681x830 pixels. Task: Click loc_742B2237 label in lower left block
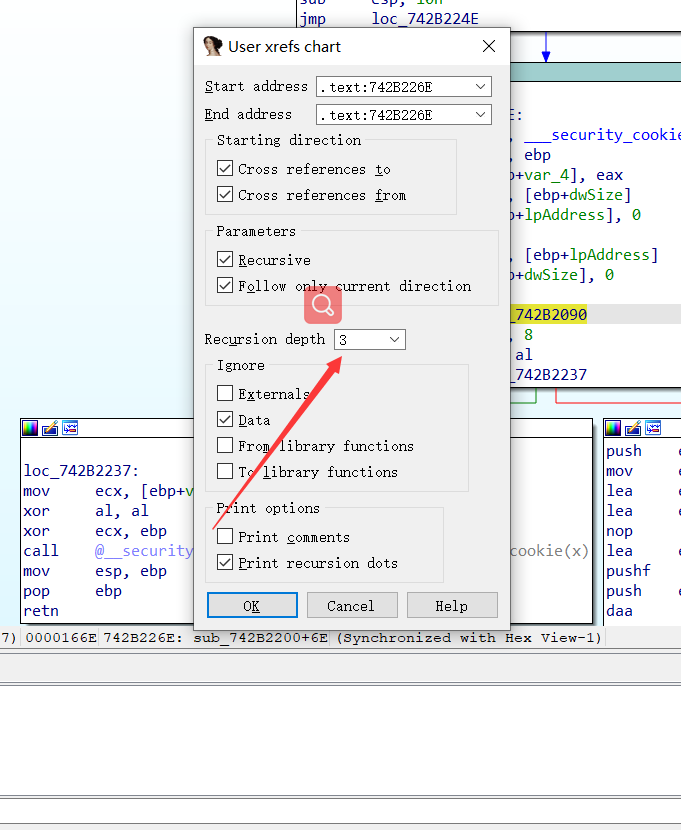(x=81, y=471)
